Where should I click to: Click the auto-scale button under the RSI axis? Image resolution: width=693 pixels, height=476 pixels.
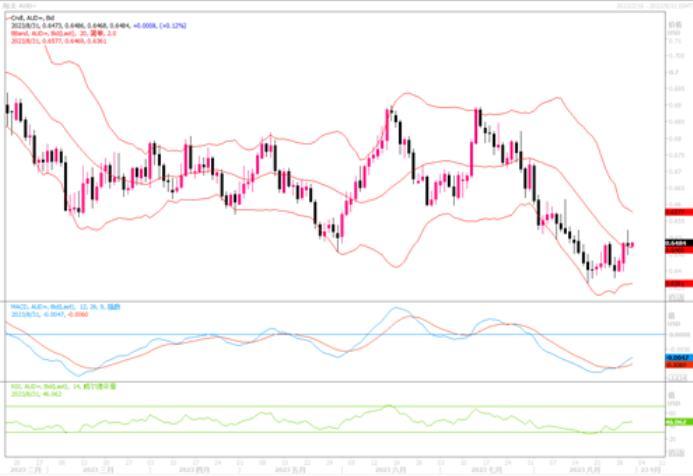(x=678, y=453)
